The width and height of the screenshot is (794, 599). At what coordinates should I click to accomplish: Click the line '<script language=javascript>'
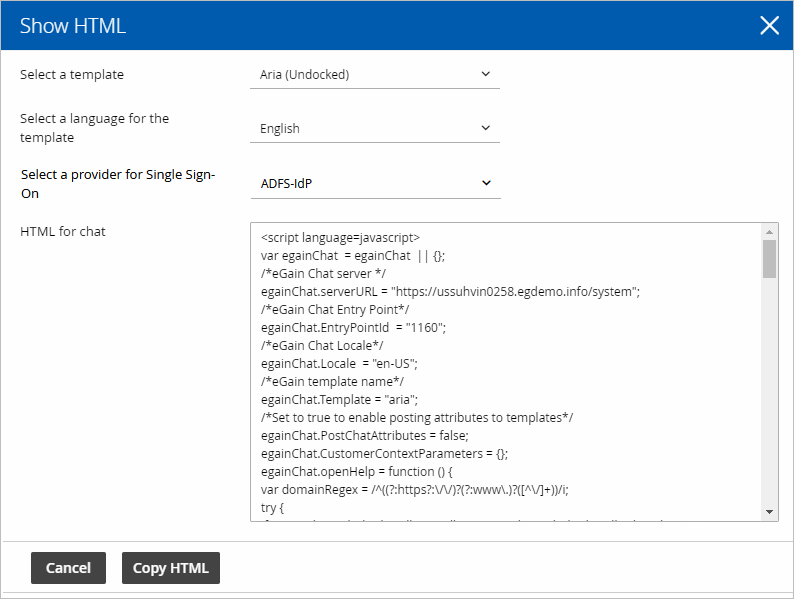pos(340,237)
